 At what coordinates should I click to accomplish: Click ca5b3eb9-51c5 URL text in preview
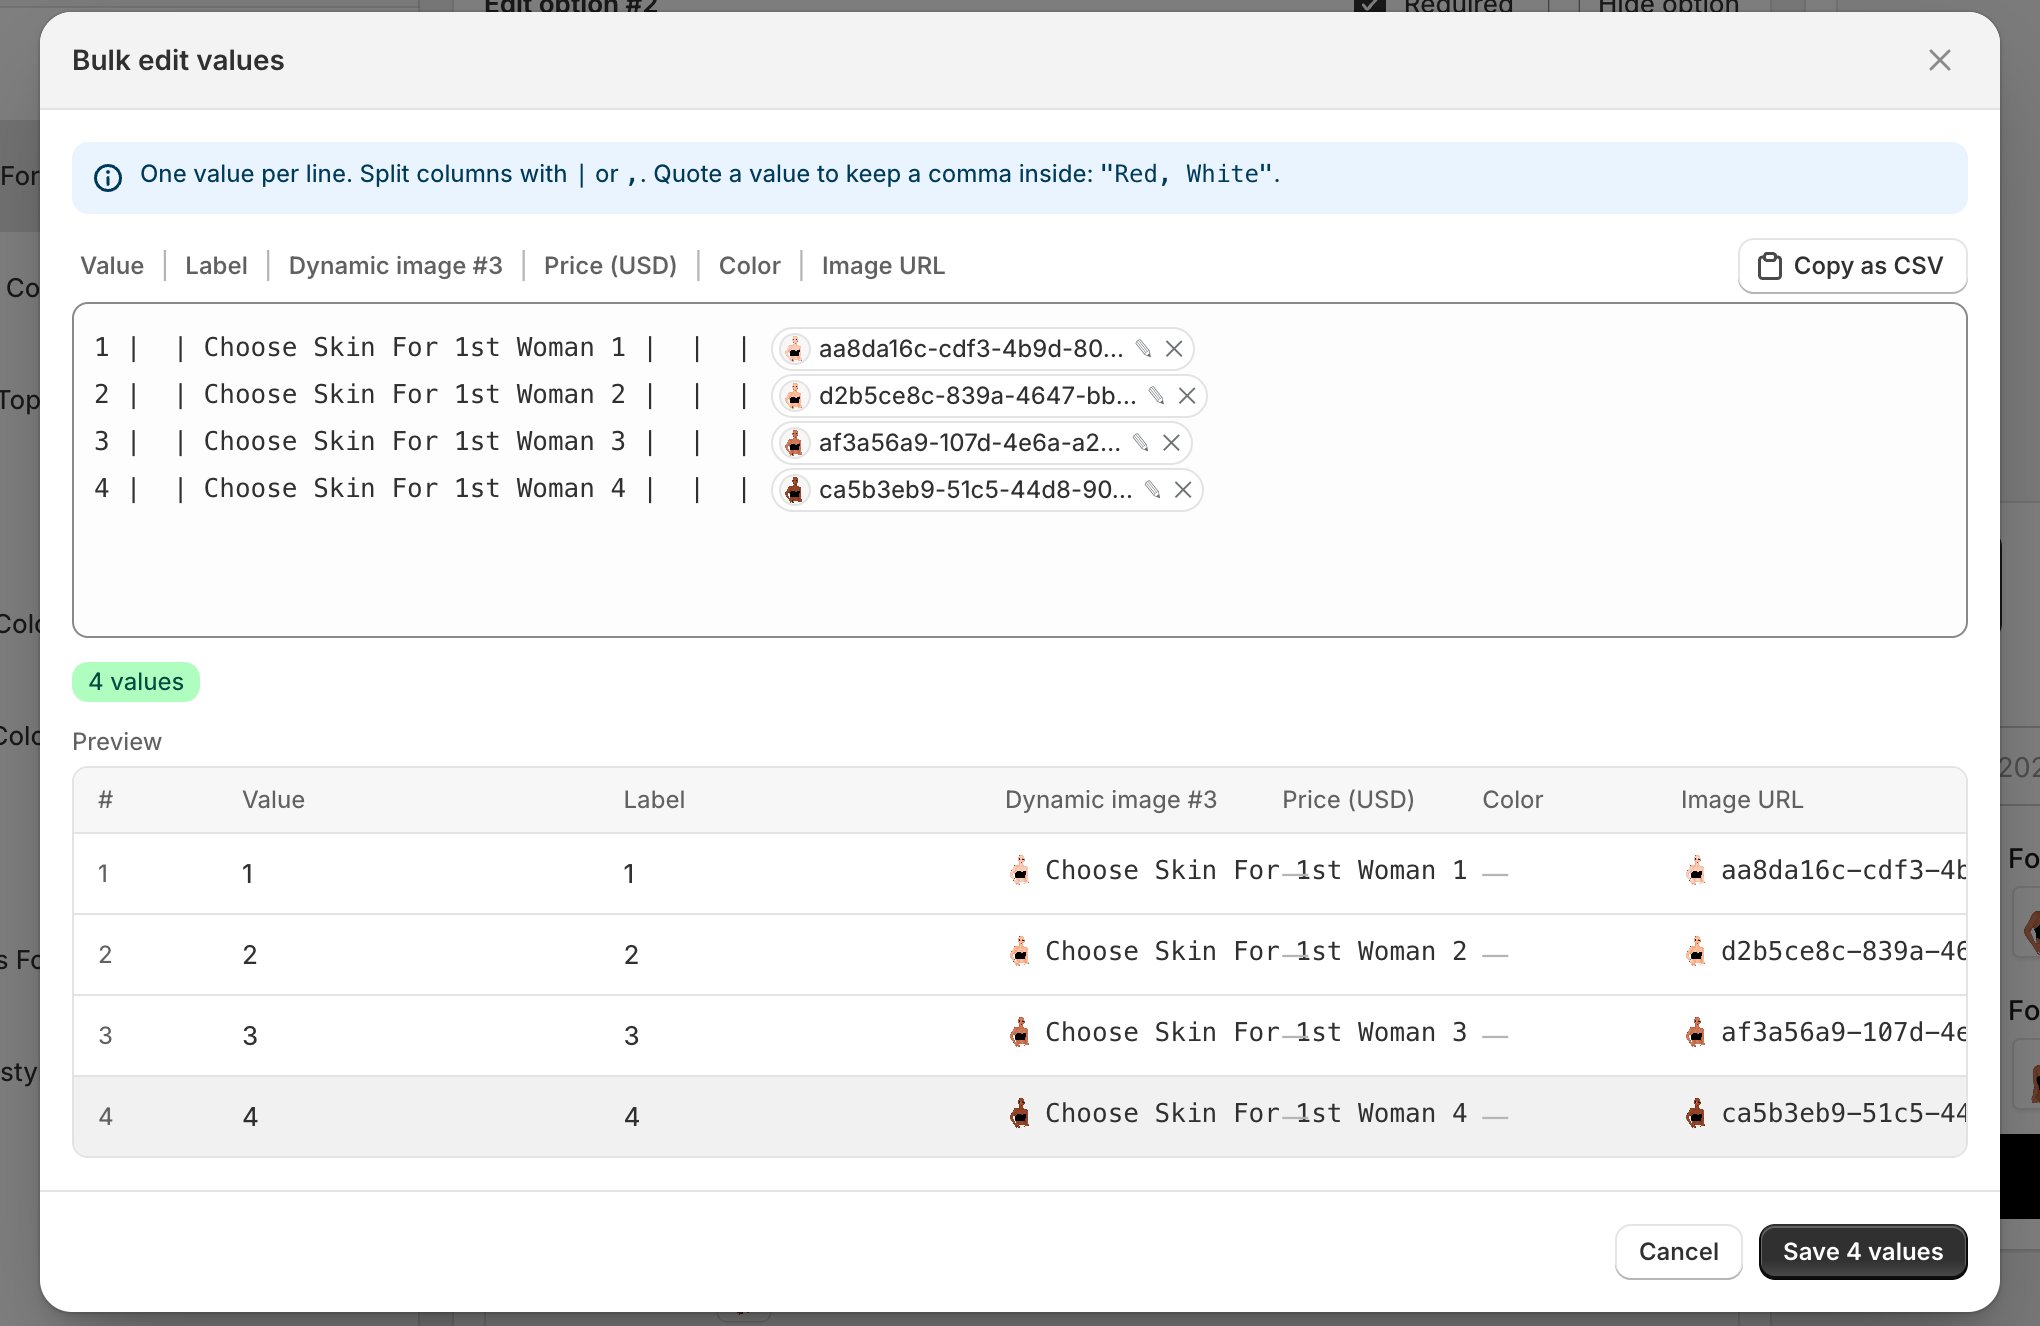(1843, 1114)
